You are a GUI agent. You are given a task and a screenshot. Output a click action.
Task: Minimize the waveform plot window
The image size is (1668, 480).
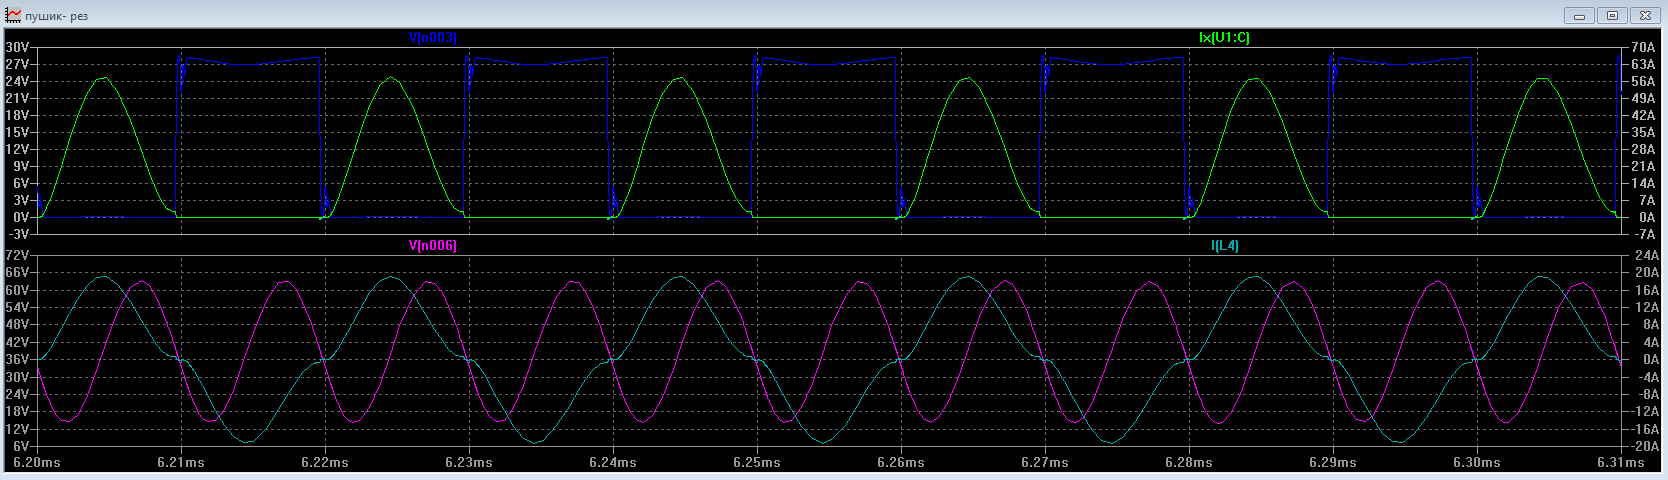[x=1581, y=15]
